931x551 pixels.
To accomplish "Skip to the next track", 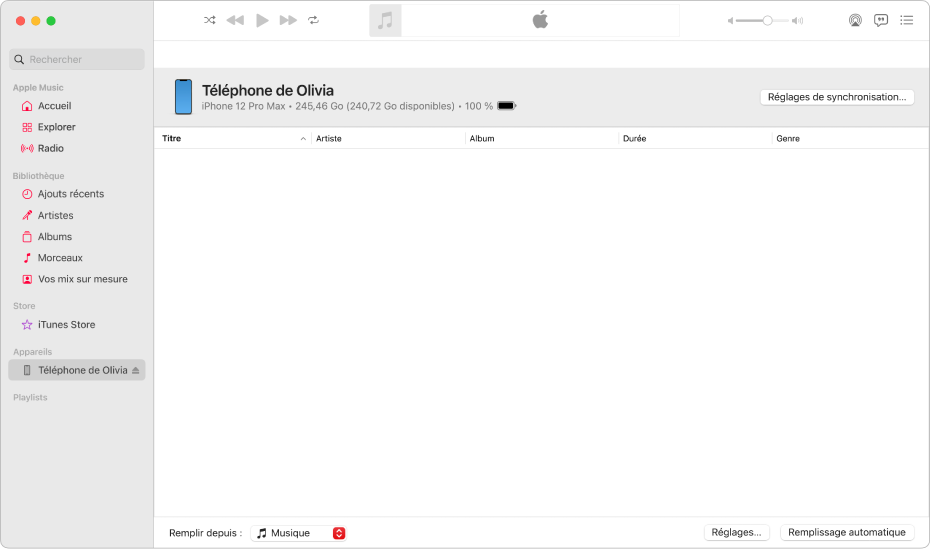I will pyautogui.click(x=288, y=20).
